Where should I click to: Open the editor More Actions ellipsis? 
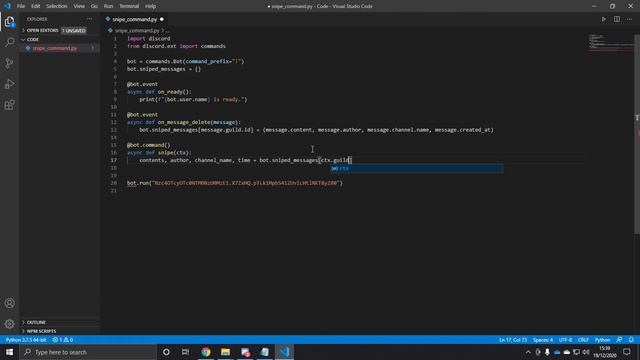tap(629, 19)
